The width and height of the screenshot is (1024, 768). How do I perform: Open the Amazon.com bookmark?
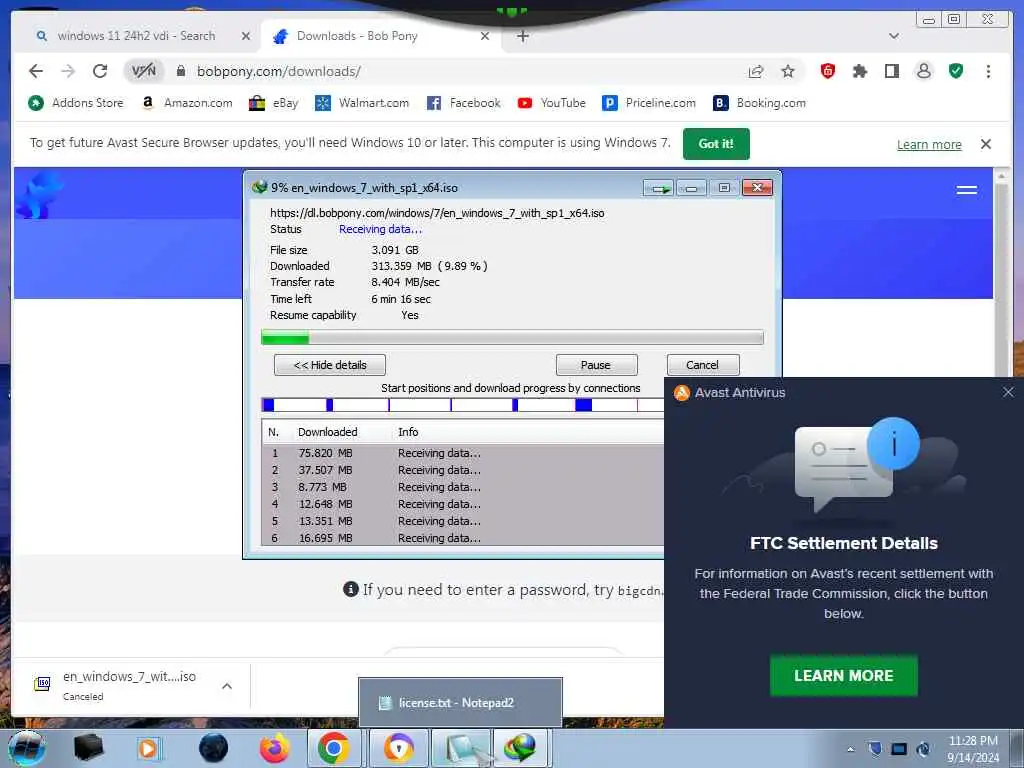point(187,103)
